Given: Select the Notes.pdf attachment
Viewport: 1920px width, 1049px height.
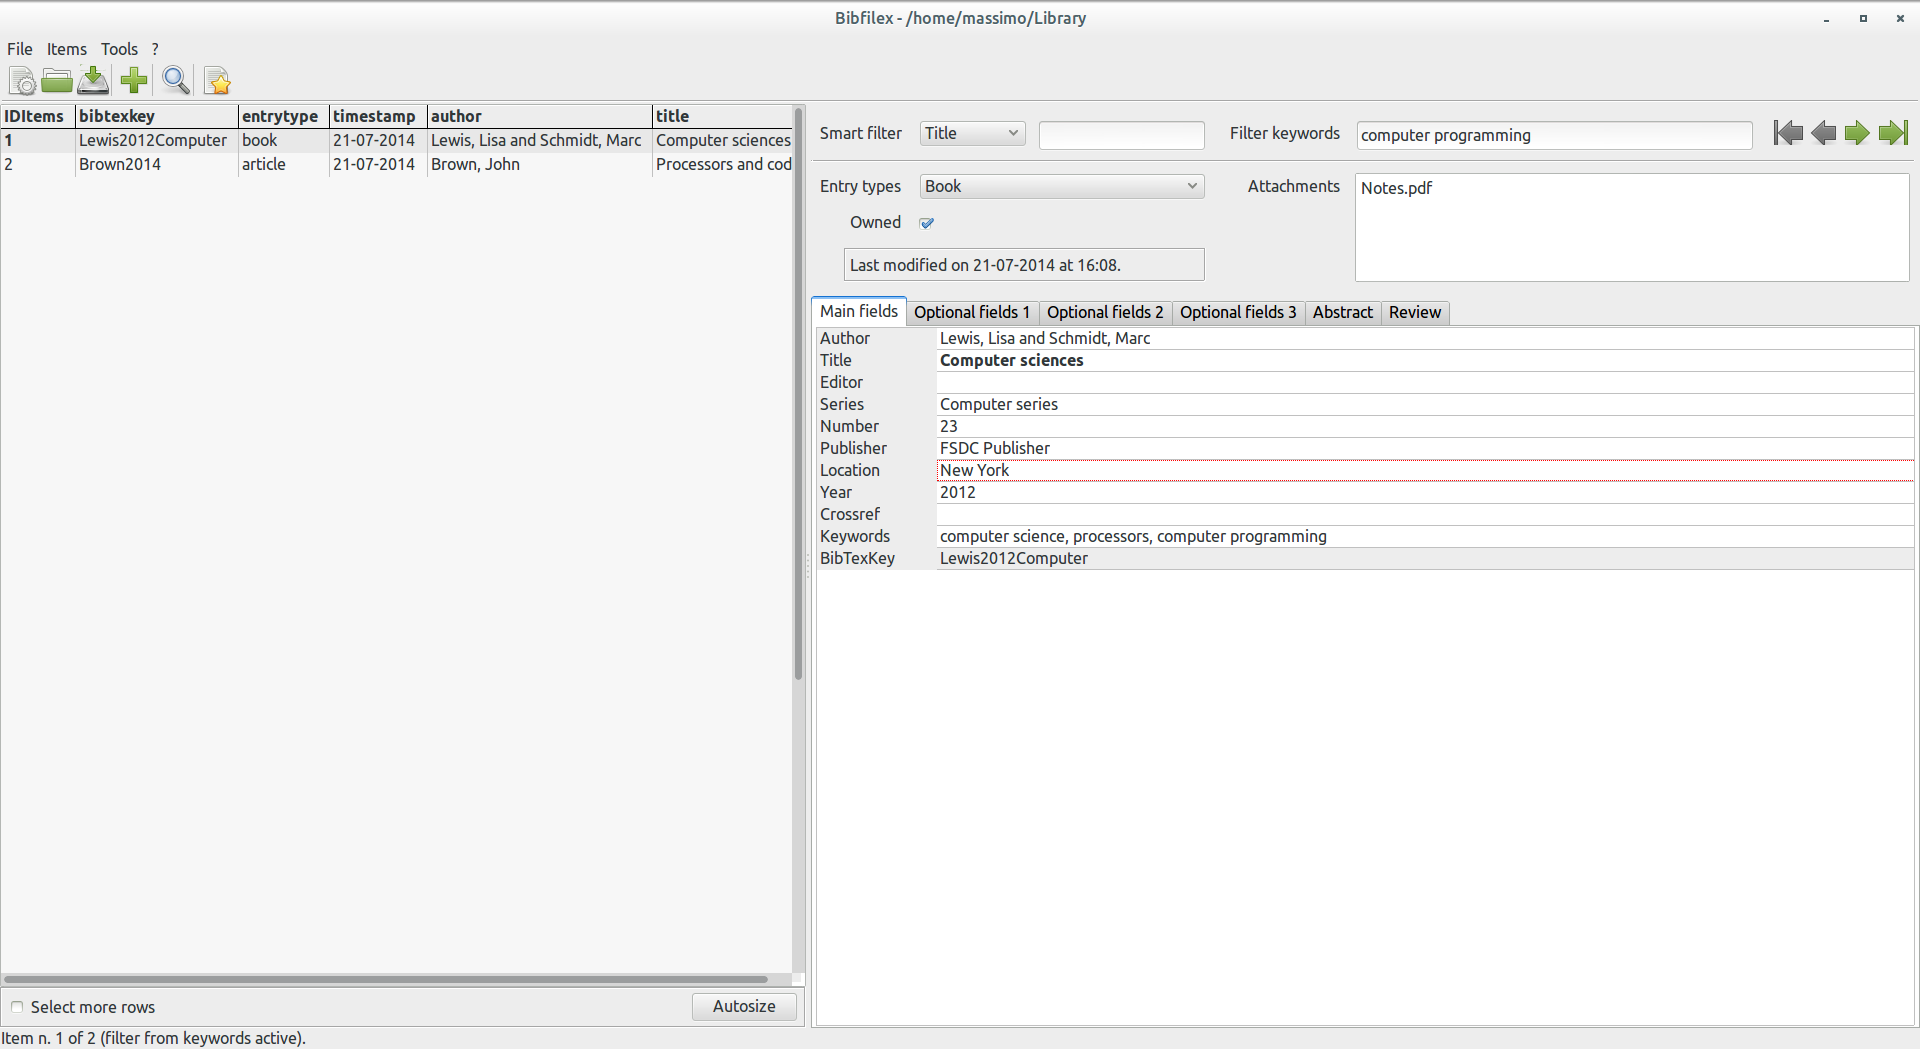Looking at the screenshot, I should (1396, 188).
